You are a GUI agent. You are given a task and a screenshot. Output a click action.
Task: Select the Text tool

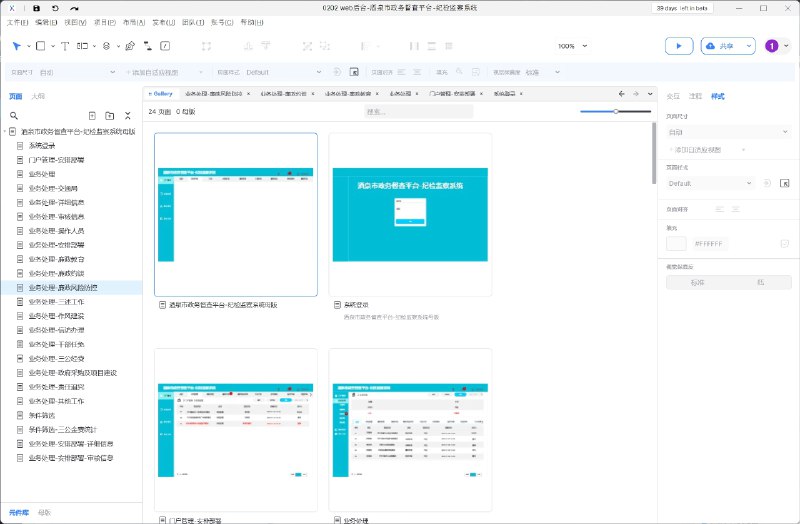point(65,46)
